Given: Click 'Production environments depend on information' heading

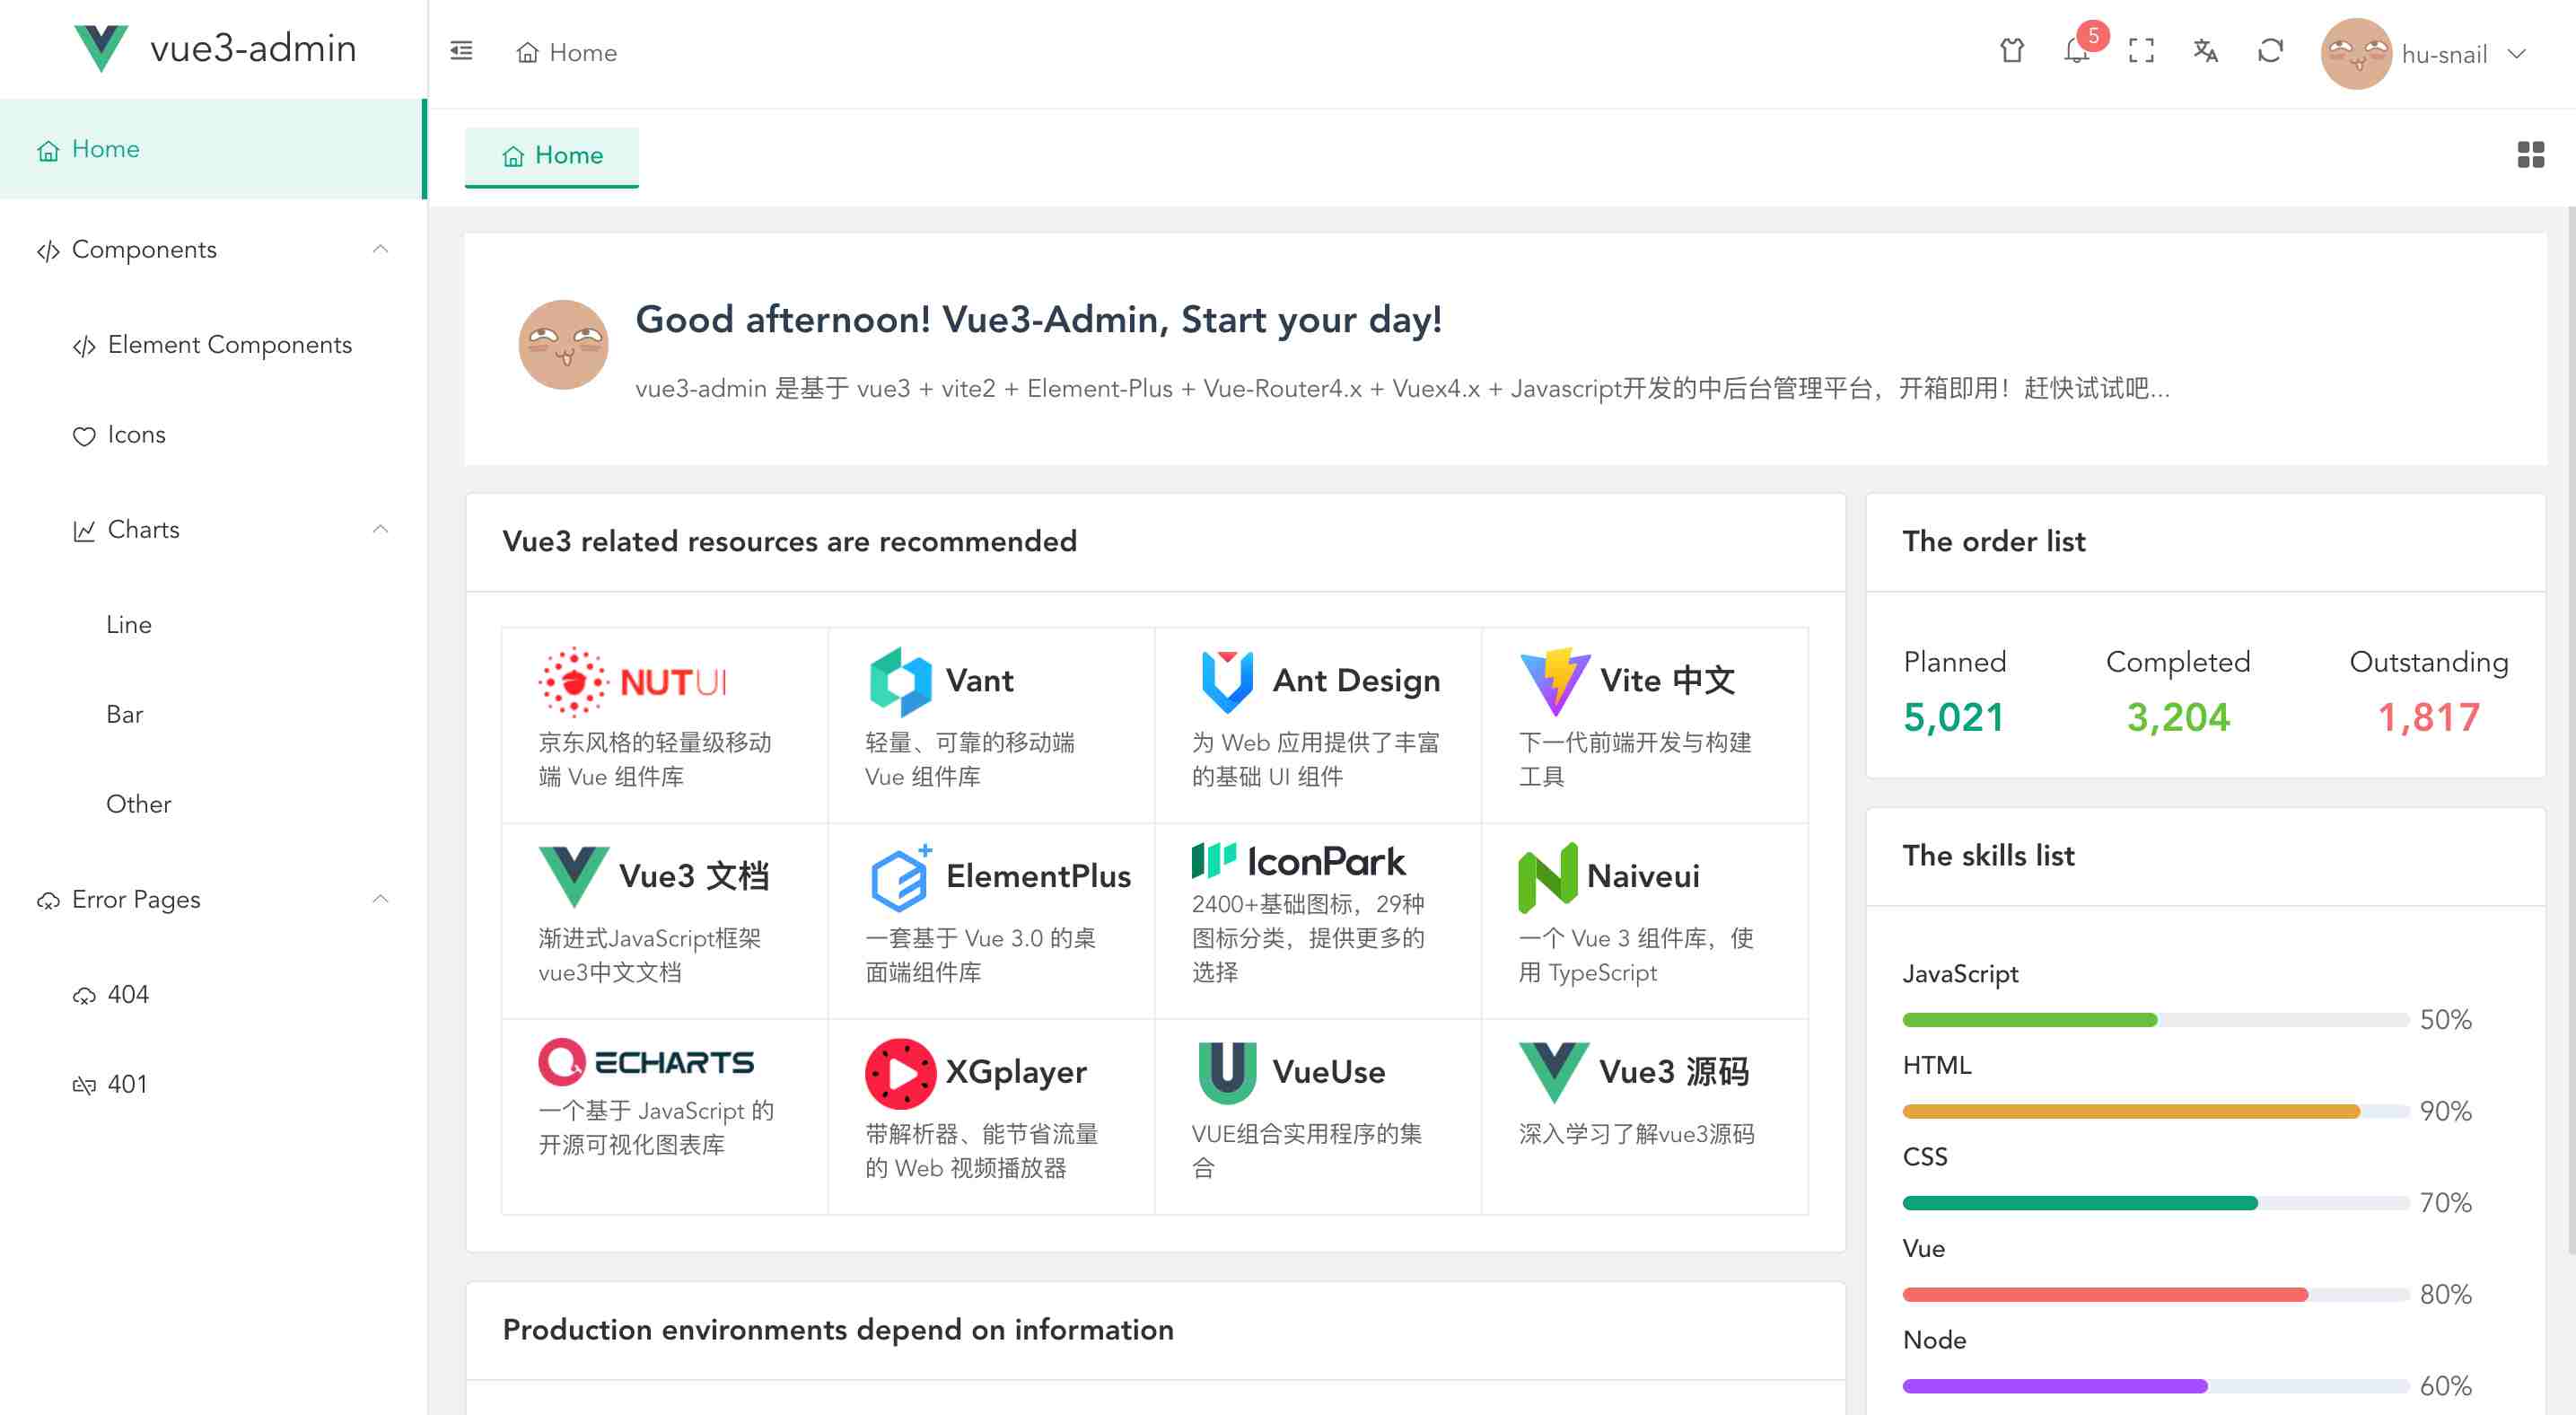Looking at the screenshot, I should pyautogui.click(x=838, y=1330).
